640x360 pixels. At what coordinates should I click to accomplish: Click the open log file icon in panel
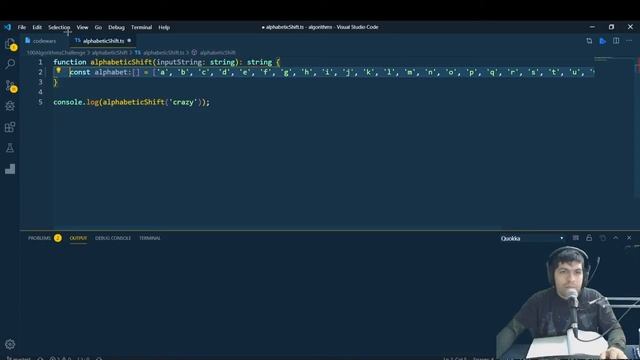[602, 238]
